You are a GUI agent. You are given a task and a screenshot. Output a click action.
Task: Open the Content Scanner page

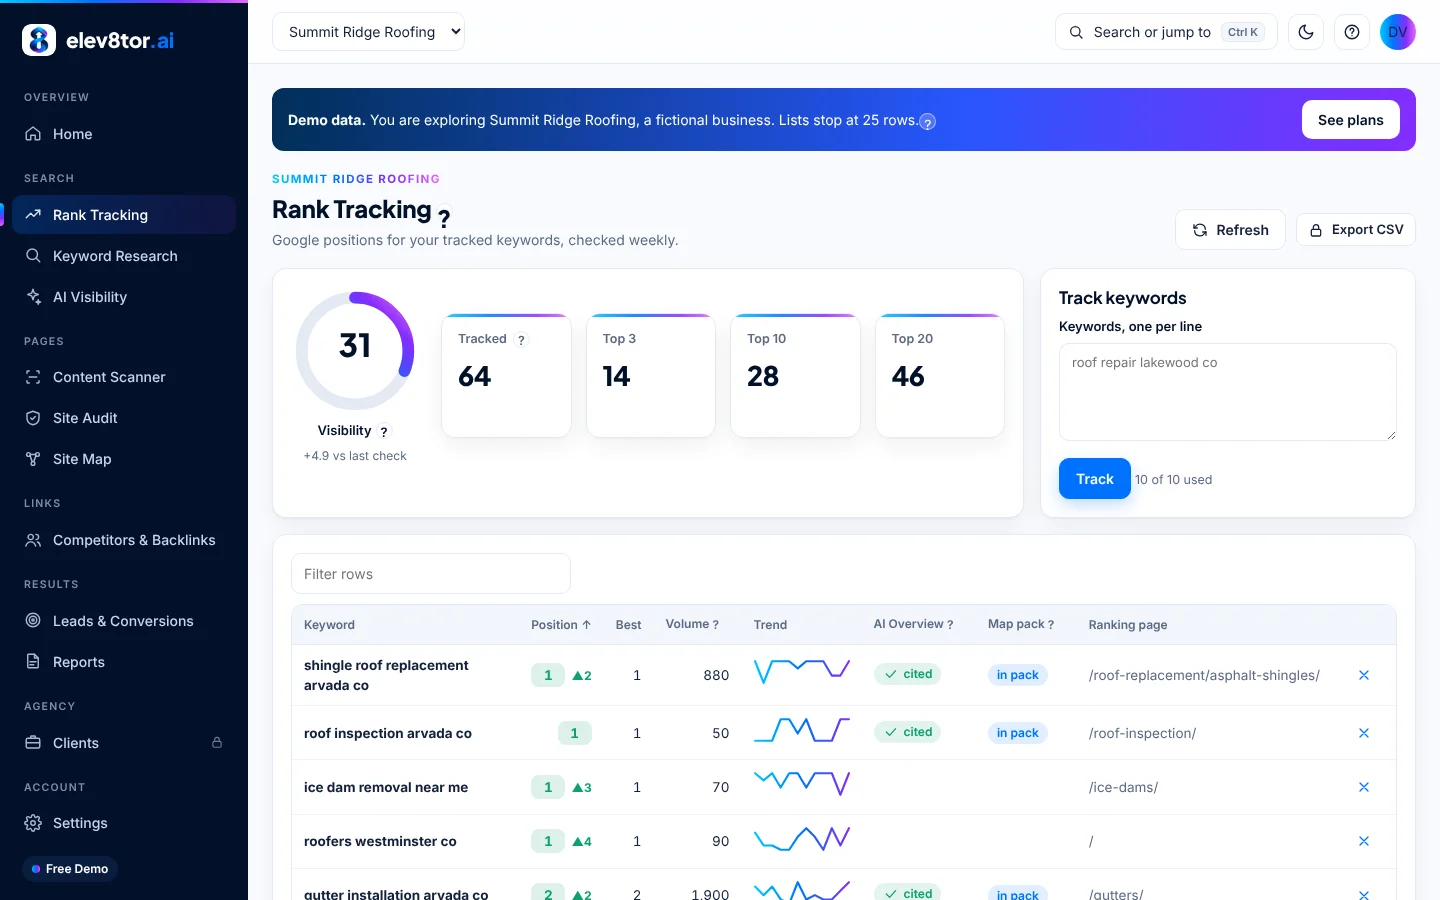click(x=124, y=377)
